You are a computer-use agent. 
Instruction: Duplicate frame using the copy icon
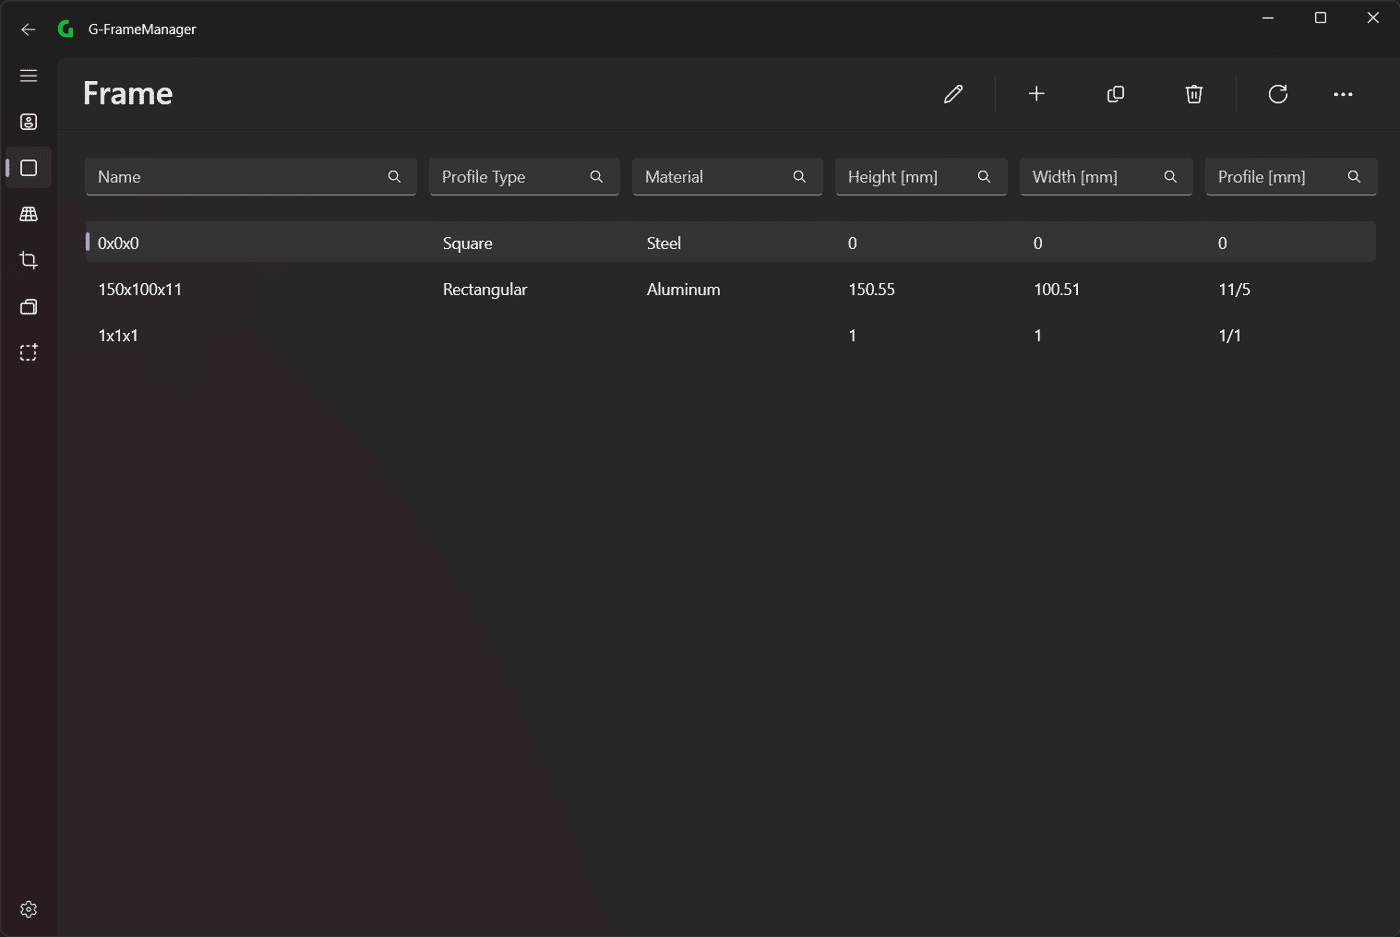(x=1116, y=94)
